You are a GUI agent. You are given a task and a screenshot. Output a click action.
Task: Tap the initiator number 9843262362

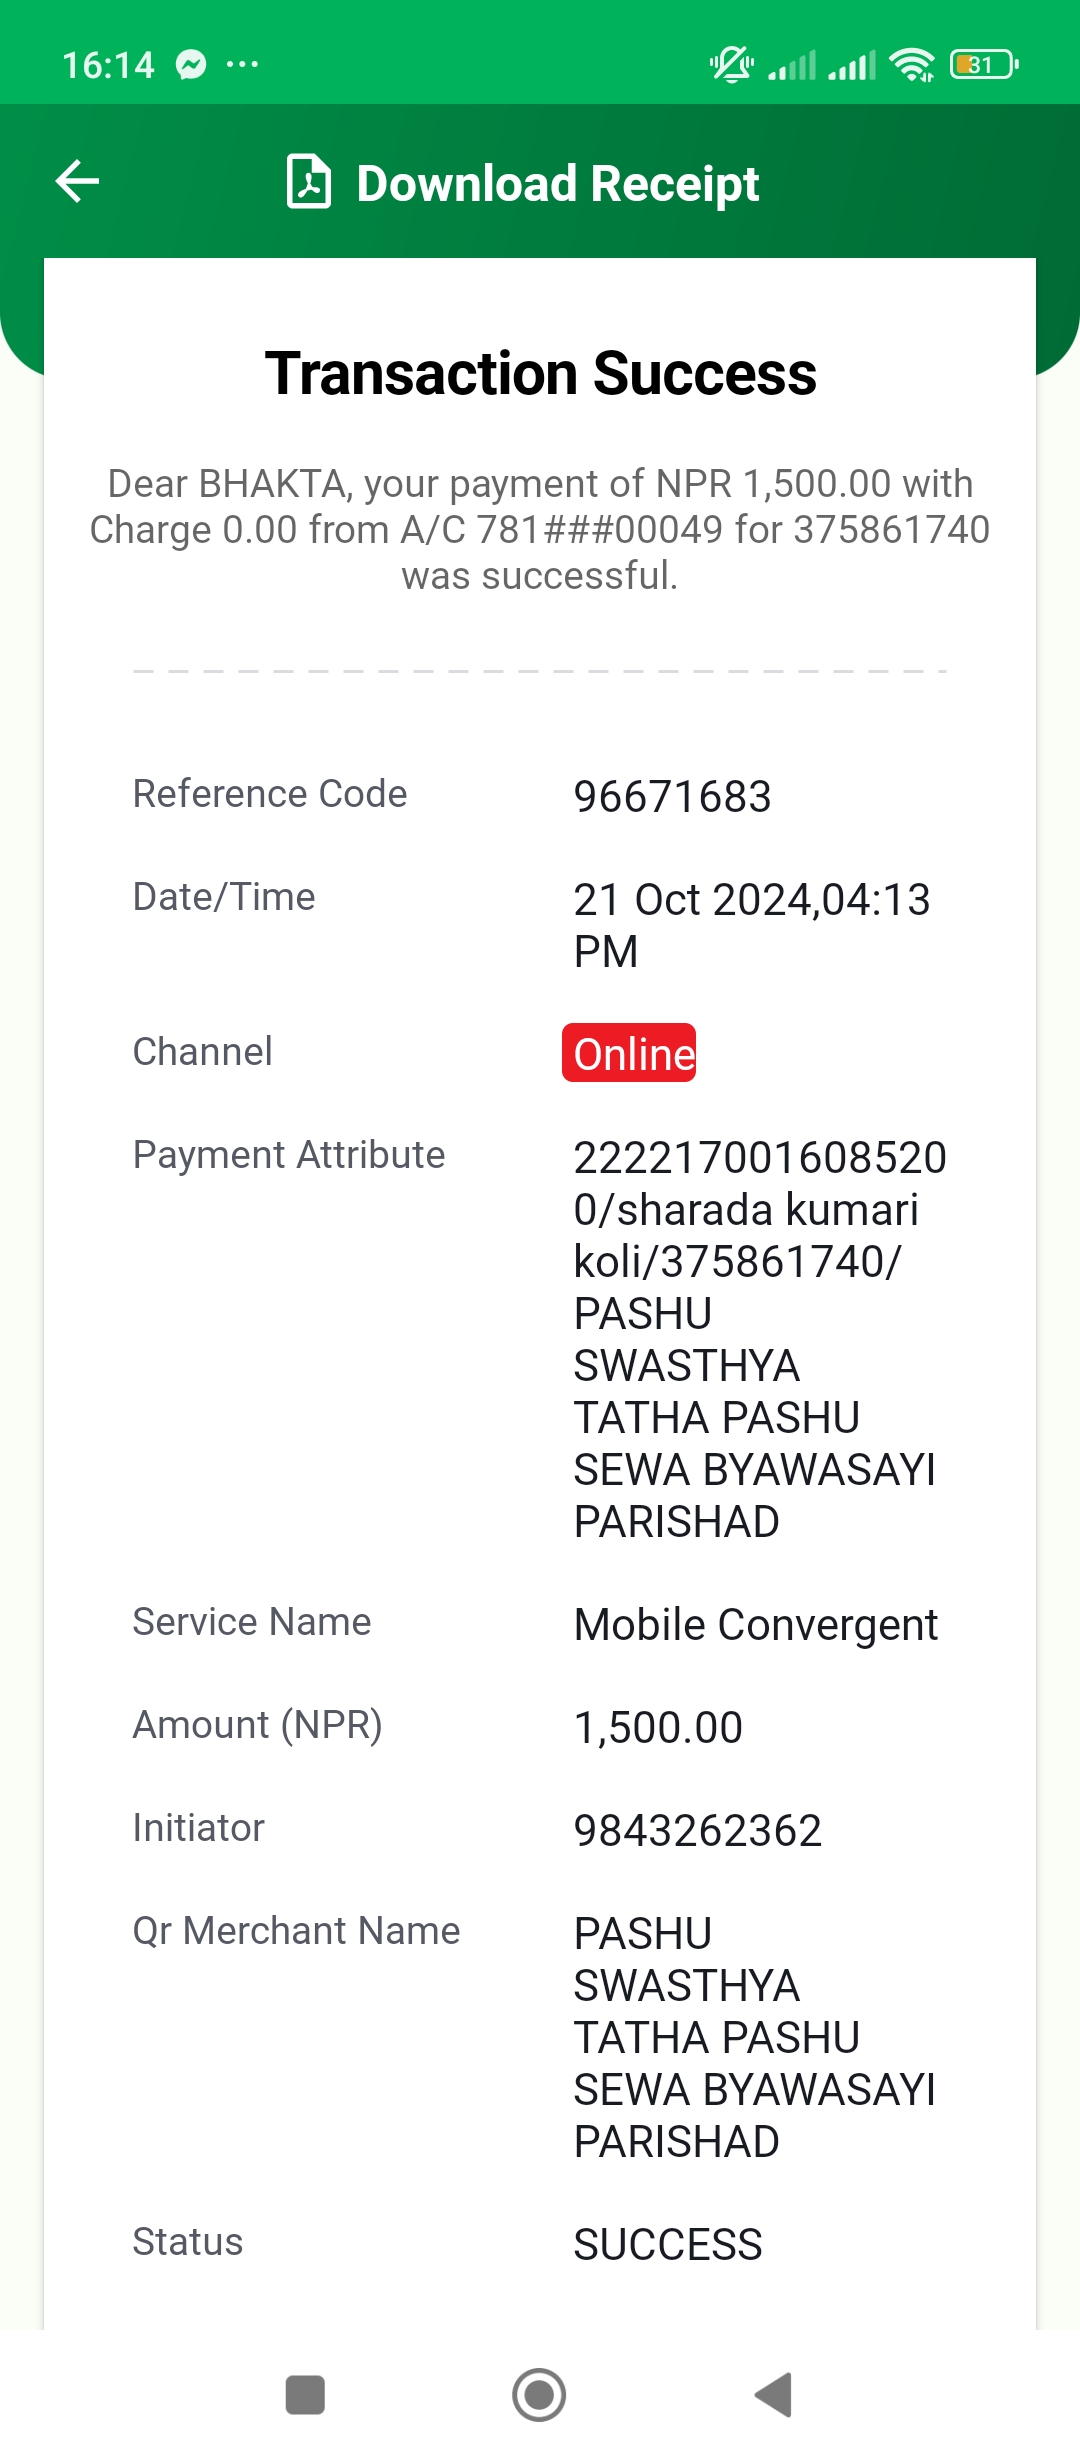697,1831
